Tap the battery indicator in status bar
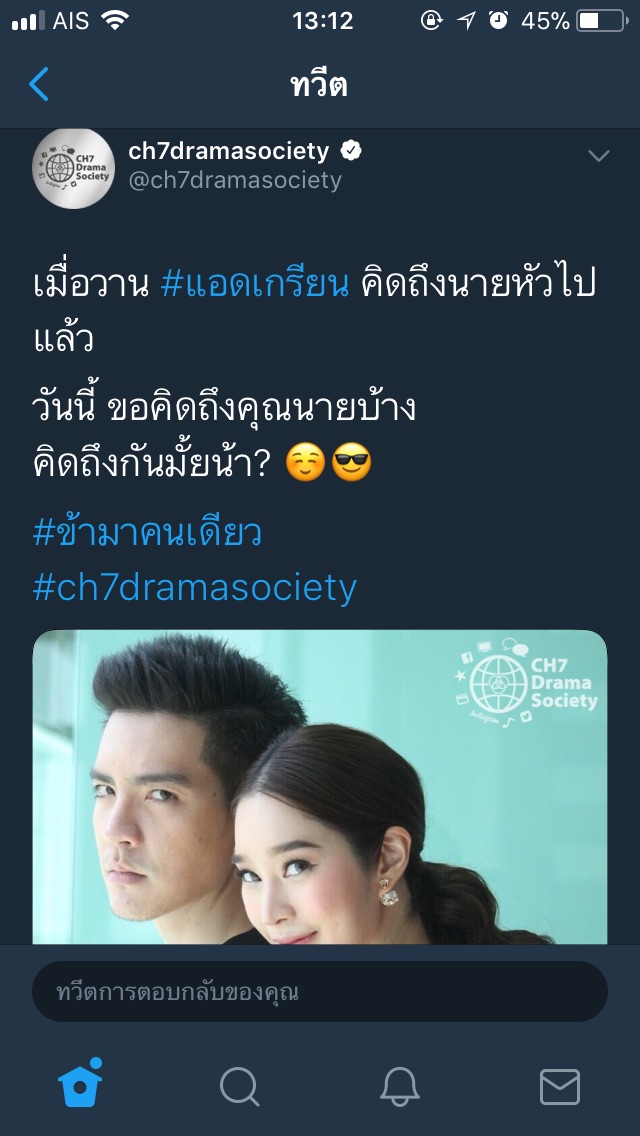640x1136 pixels. click(602, 21)
